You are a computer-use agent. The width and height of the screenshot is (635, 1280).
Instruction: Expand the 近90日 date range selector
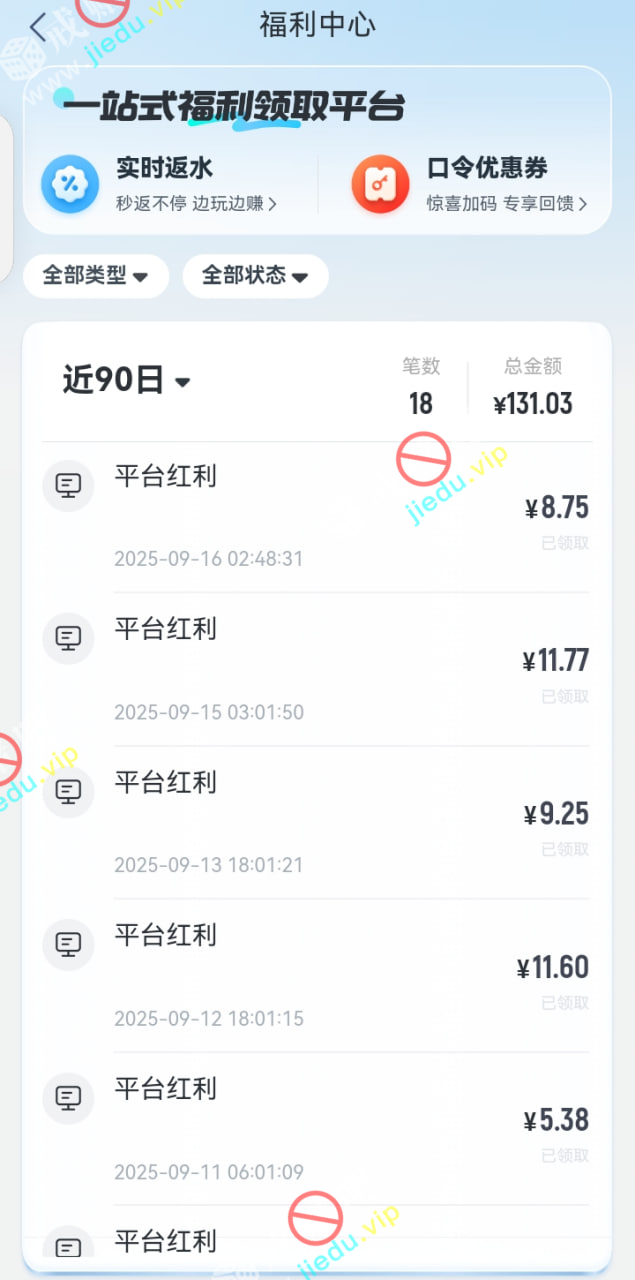[126, 381]
